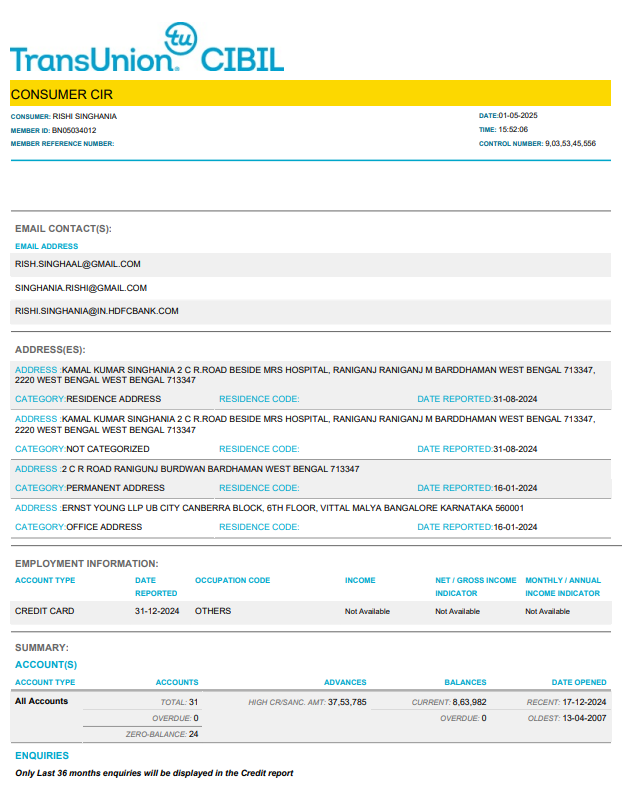The image size is (622, 793).
Task: Select email RISH.SINGHAAL@GMAIL.COM
Action: 78,264
